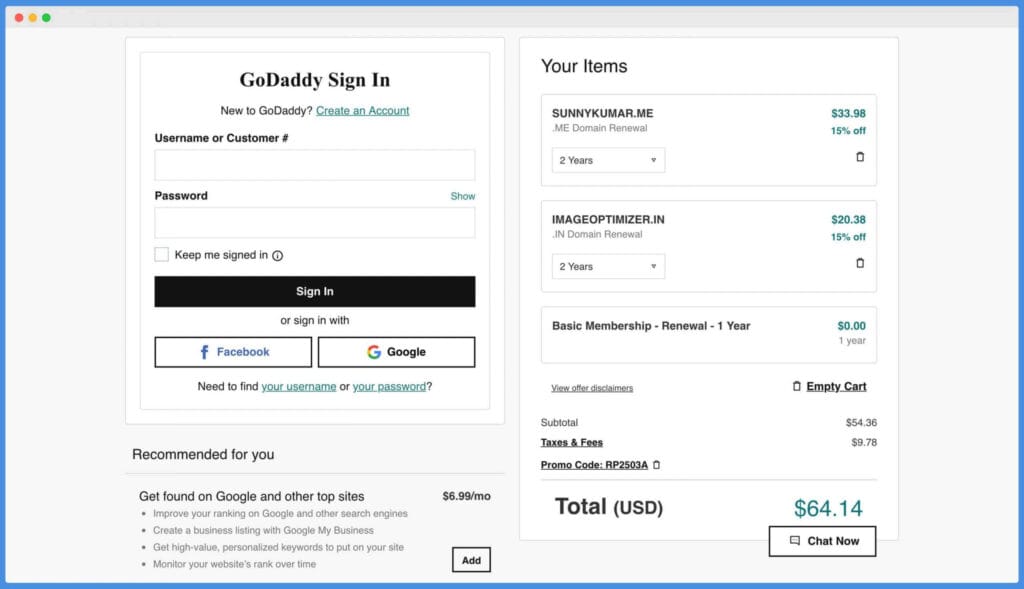The height and width of the screenshot is (589, 1024).
Task: Click the green maximize window button
Action: pyautogui.click(x=46, y=18)
